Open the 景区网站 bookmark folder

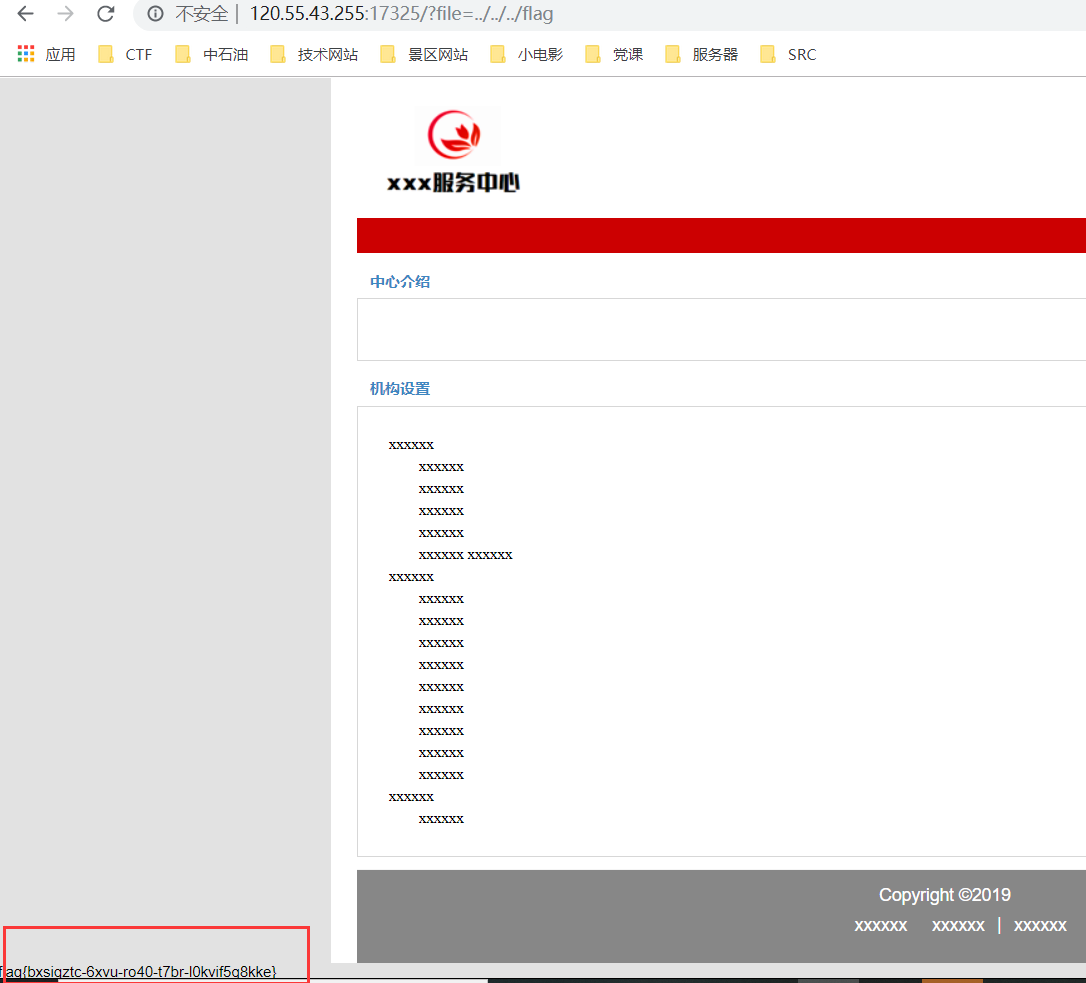click(425, 54)
